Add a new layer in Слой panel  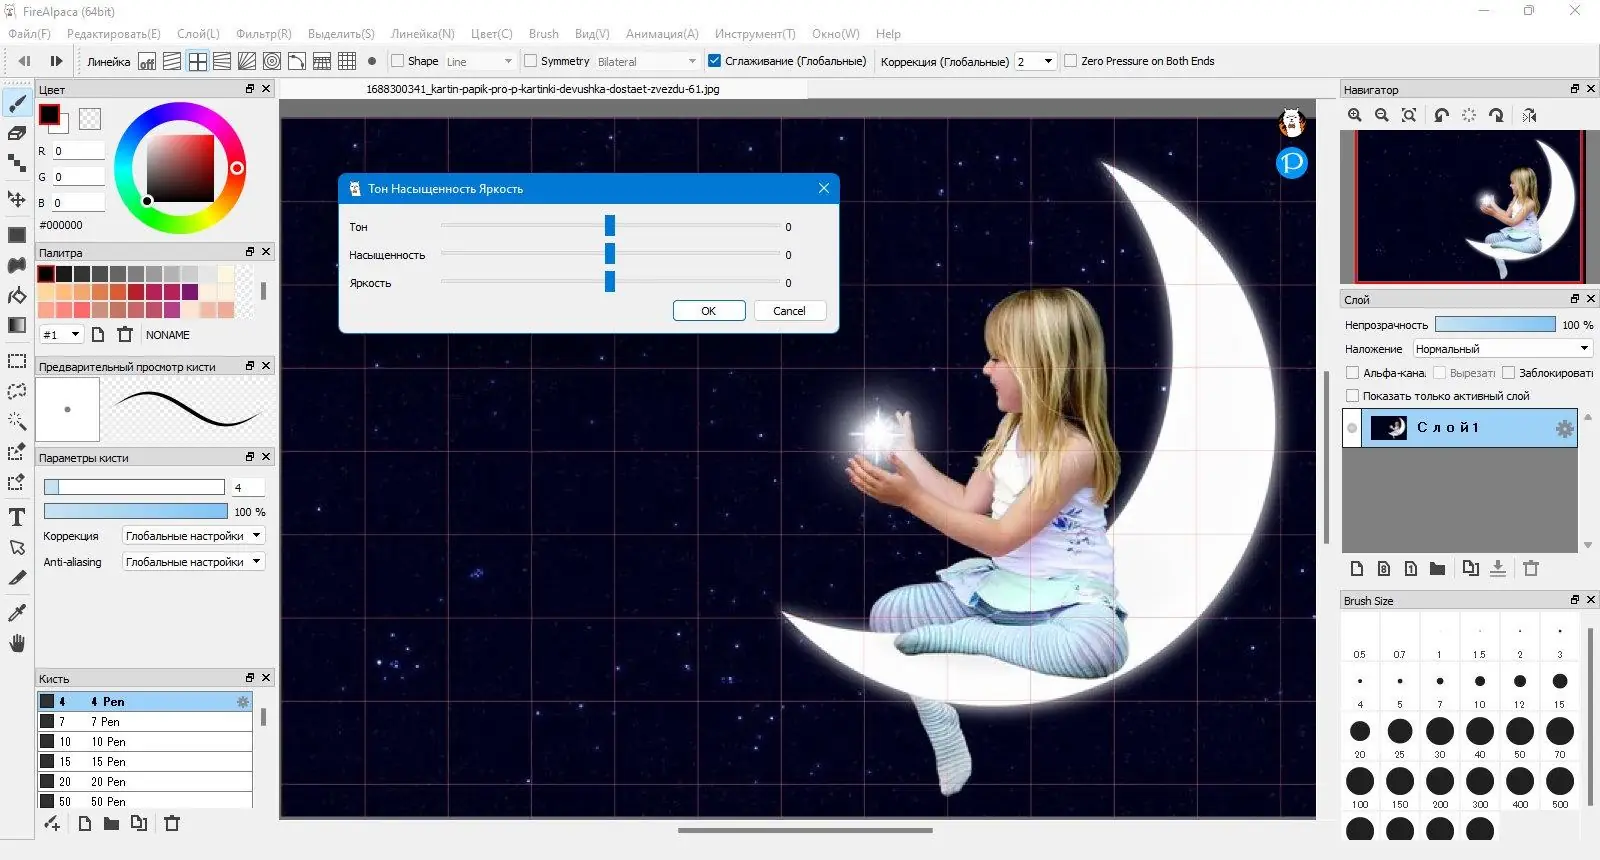(x=1357, y=568)
